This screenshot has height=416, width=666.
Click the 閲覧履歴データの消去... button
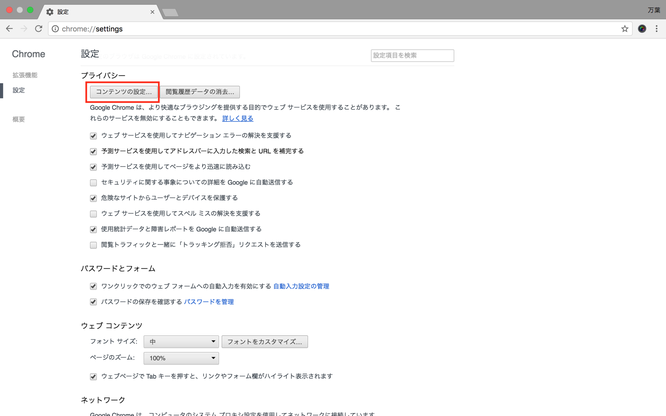[x=200, y=92]
